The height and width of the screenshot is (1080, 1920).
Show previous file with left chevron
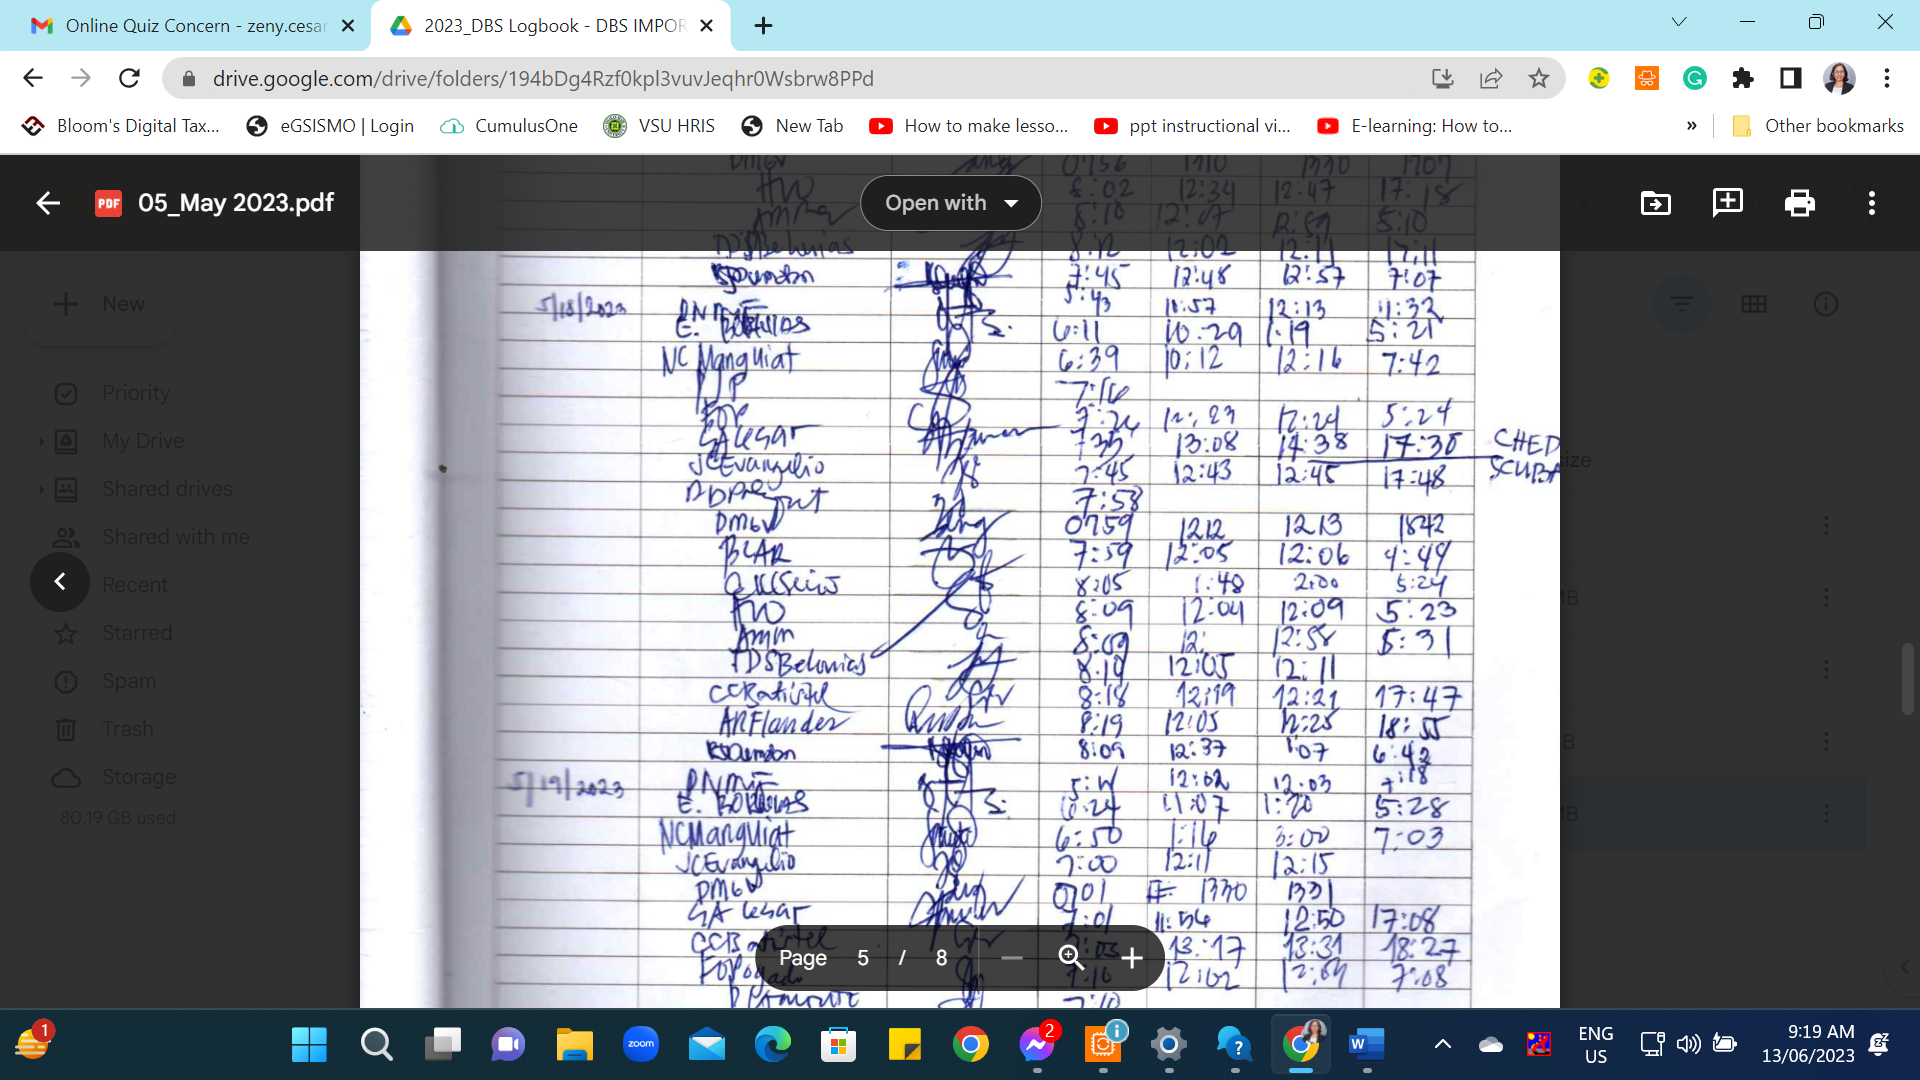click(60, 582)
